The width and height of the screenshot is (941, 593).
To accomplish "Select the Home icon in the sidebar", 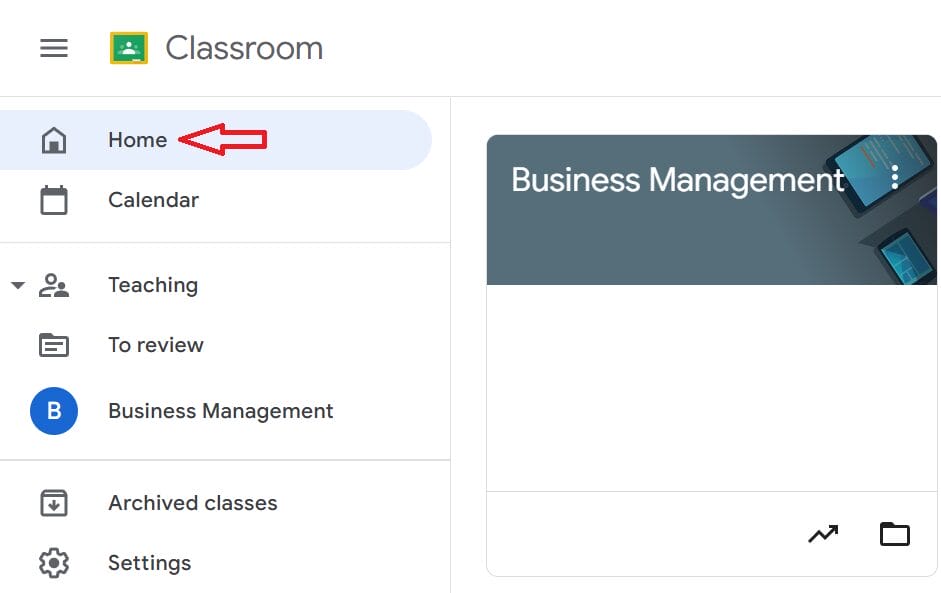I will point(55,139).
